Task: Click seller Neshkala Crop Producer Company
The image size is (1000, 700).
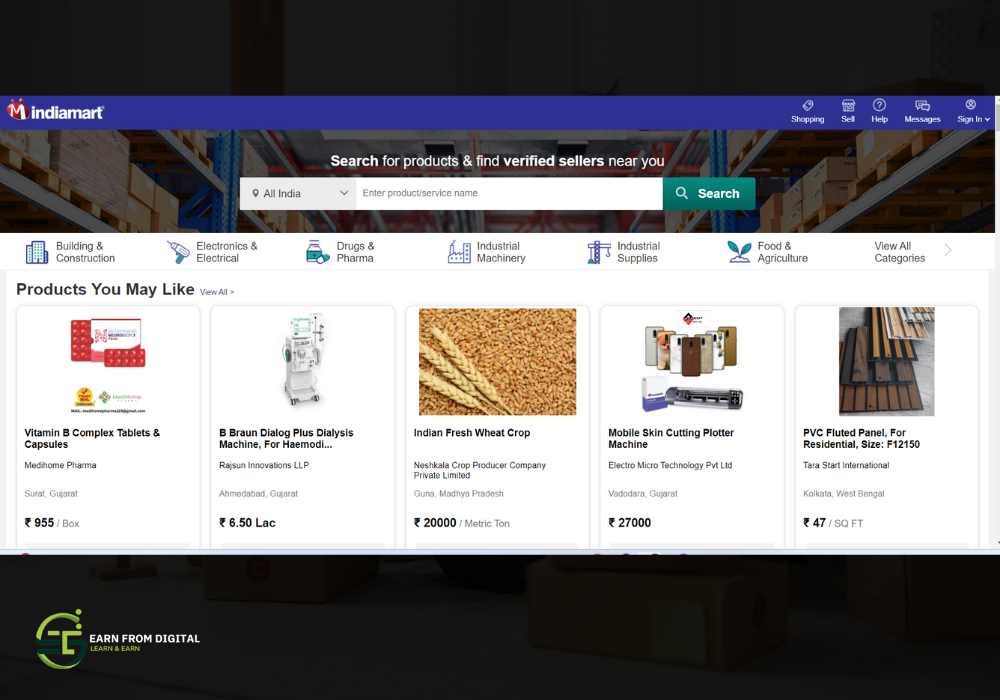Action: coord(480,470)
